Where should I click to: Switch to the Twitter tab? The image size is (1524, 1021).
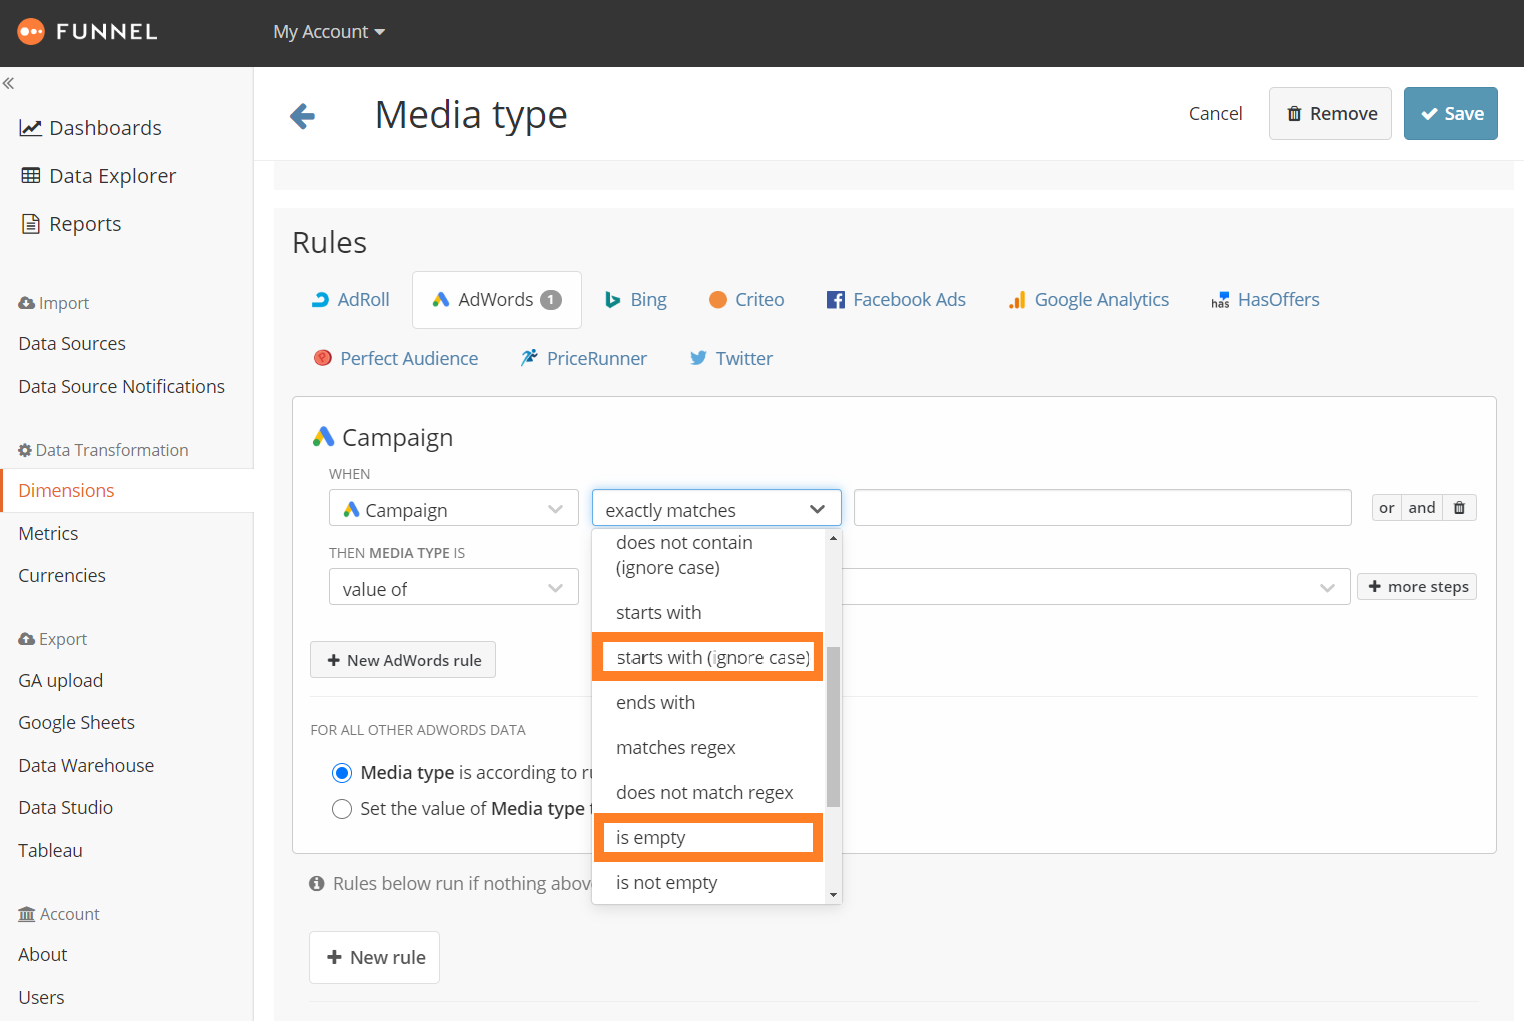click(731, 358)
